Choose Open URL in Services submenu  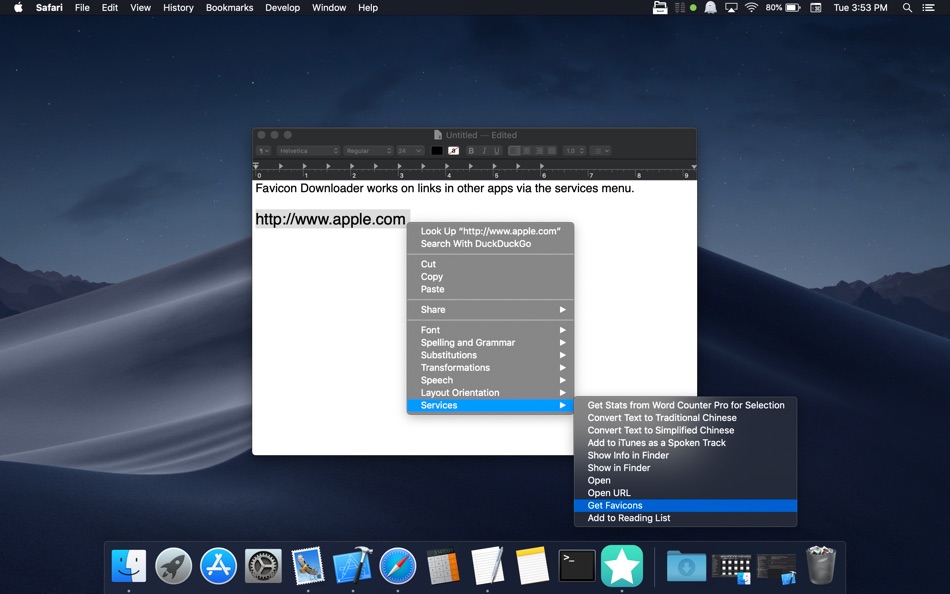685,493
